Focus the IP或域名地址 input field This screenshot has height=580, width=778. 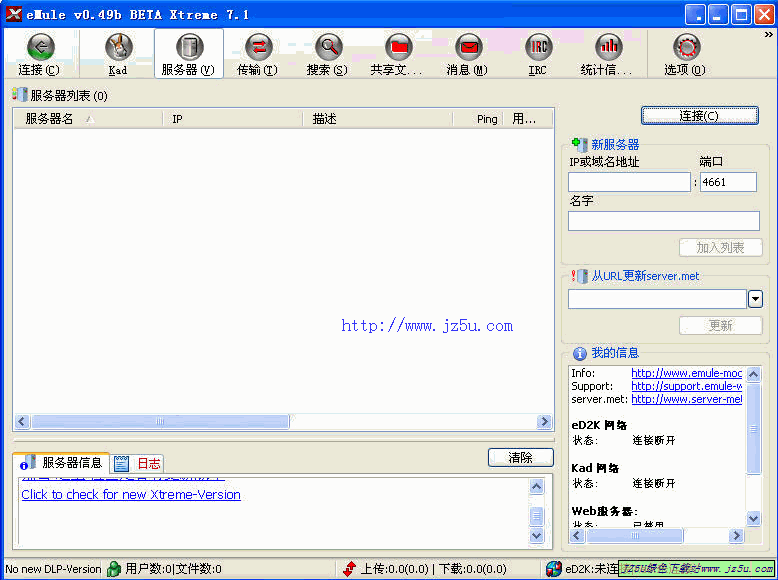click(629, 182)
